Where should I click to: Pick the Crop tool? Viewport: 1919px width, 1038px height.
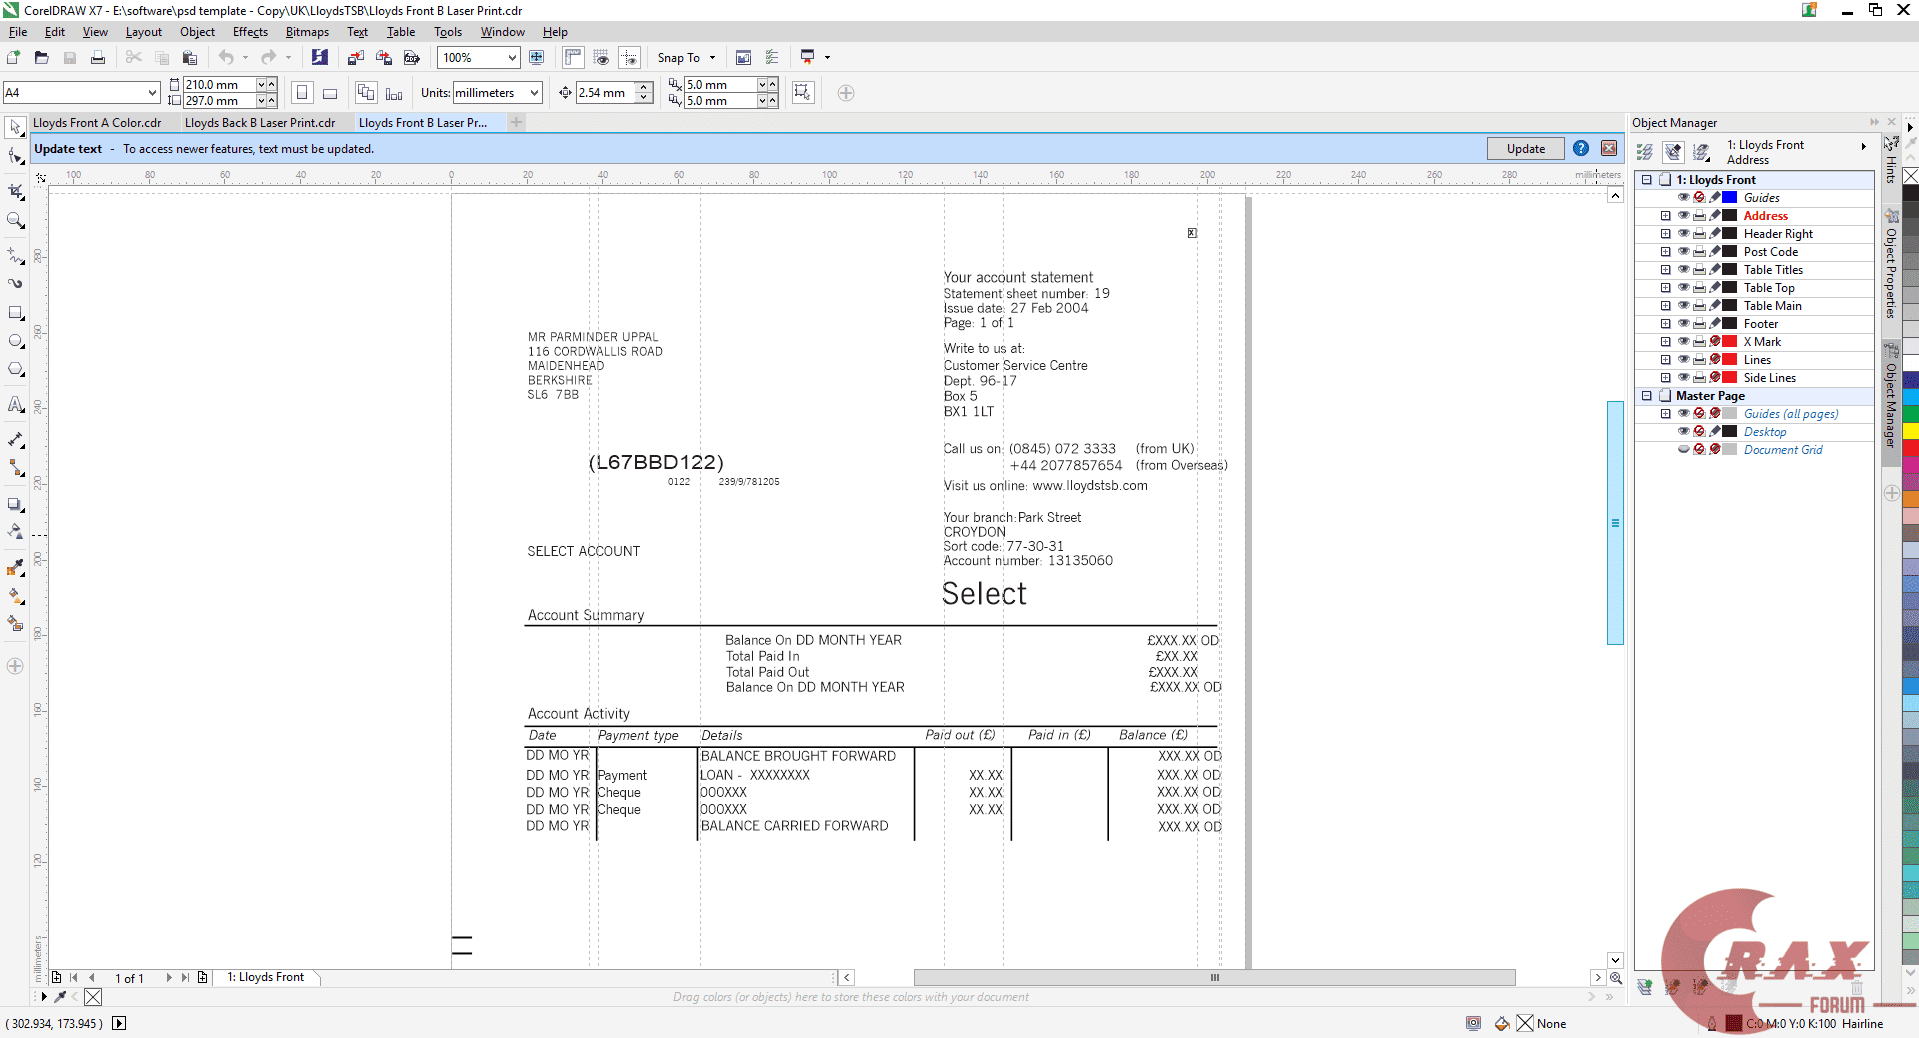pos(15,191)
